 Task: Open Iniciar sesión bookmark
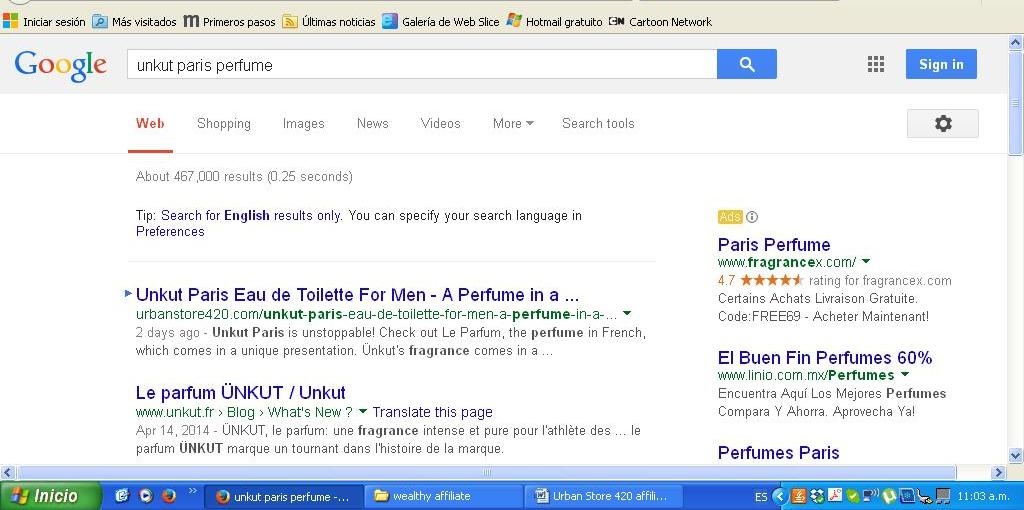tap(44, 22)
